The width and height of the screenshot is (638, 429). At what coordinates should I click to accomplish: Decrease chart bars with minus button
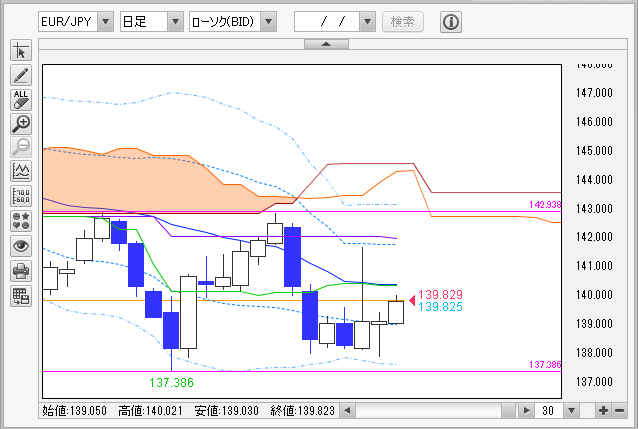coord(619,411)
